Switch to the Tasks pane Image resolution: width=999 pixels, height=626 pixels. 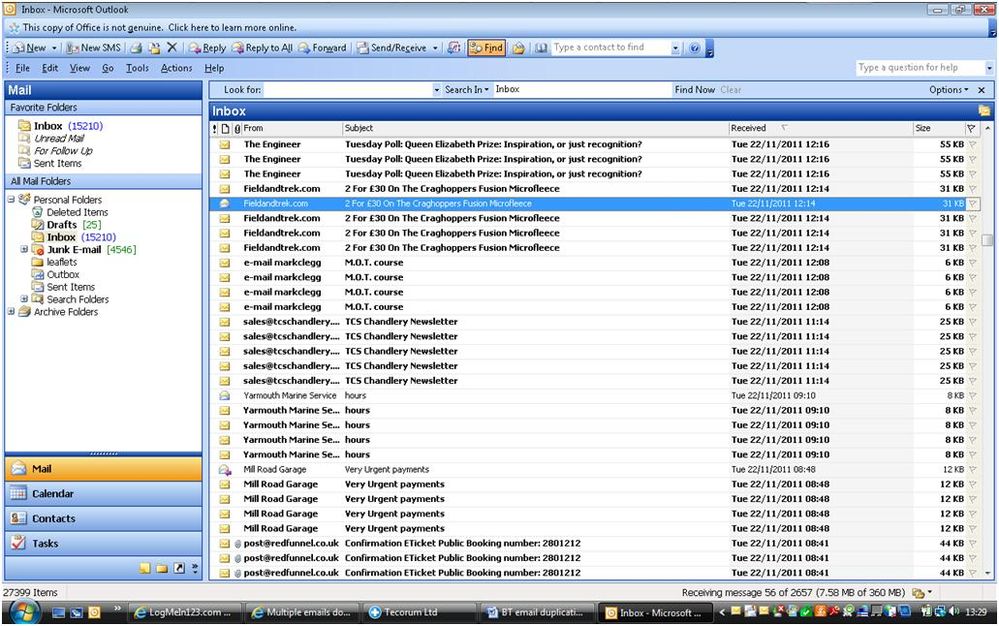click(x=103, y=543)
